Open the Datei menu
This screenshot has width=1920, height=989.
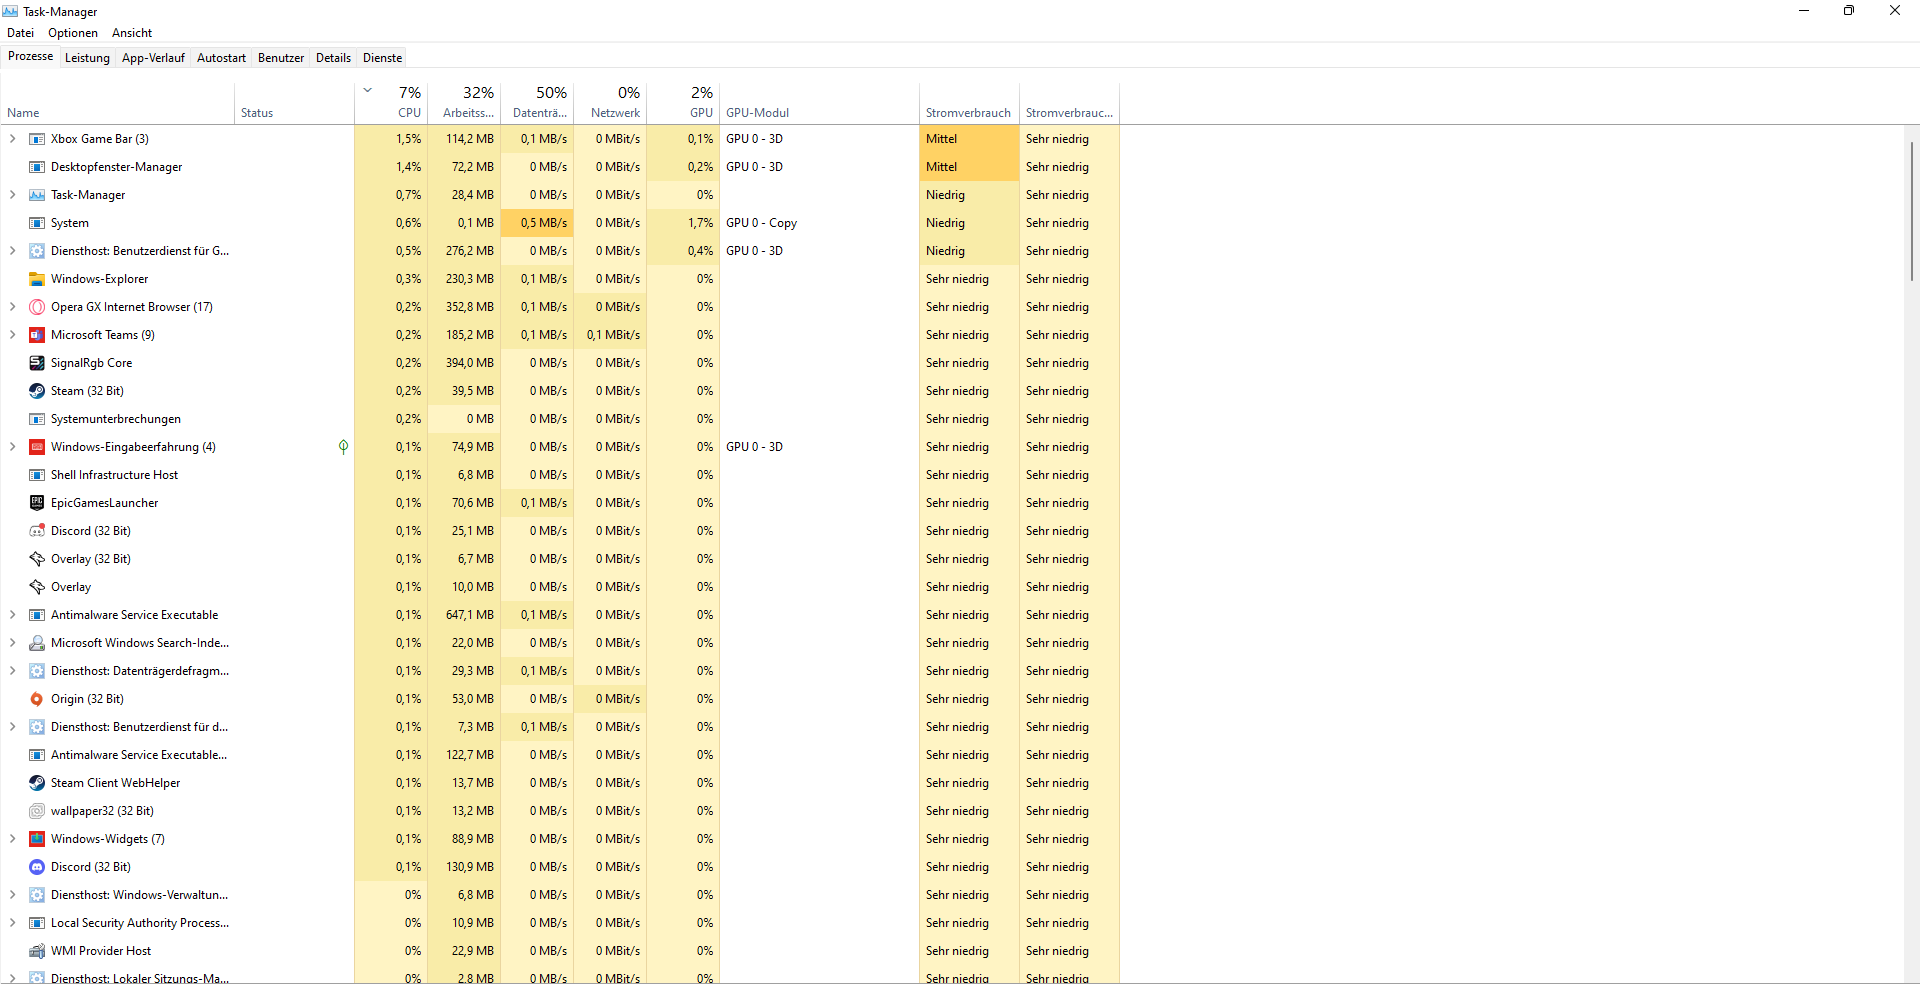click(20, 33)
